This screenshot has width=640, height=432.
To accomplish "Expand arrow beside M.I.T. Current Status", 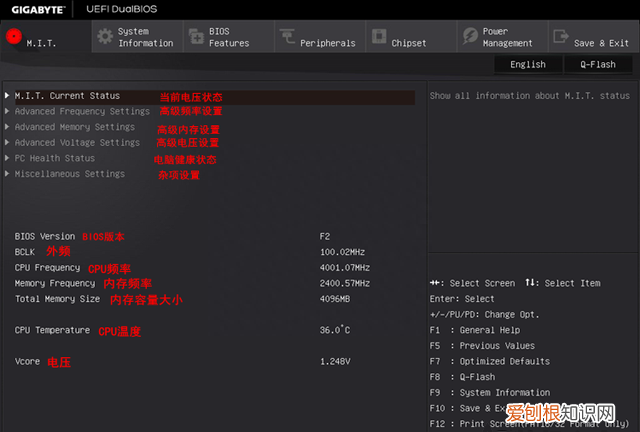I will 7,96.
